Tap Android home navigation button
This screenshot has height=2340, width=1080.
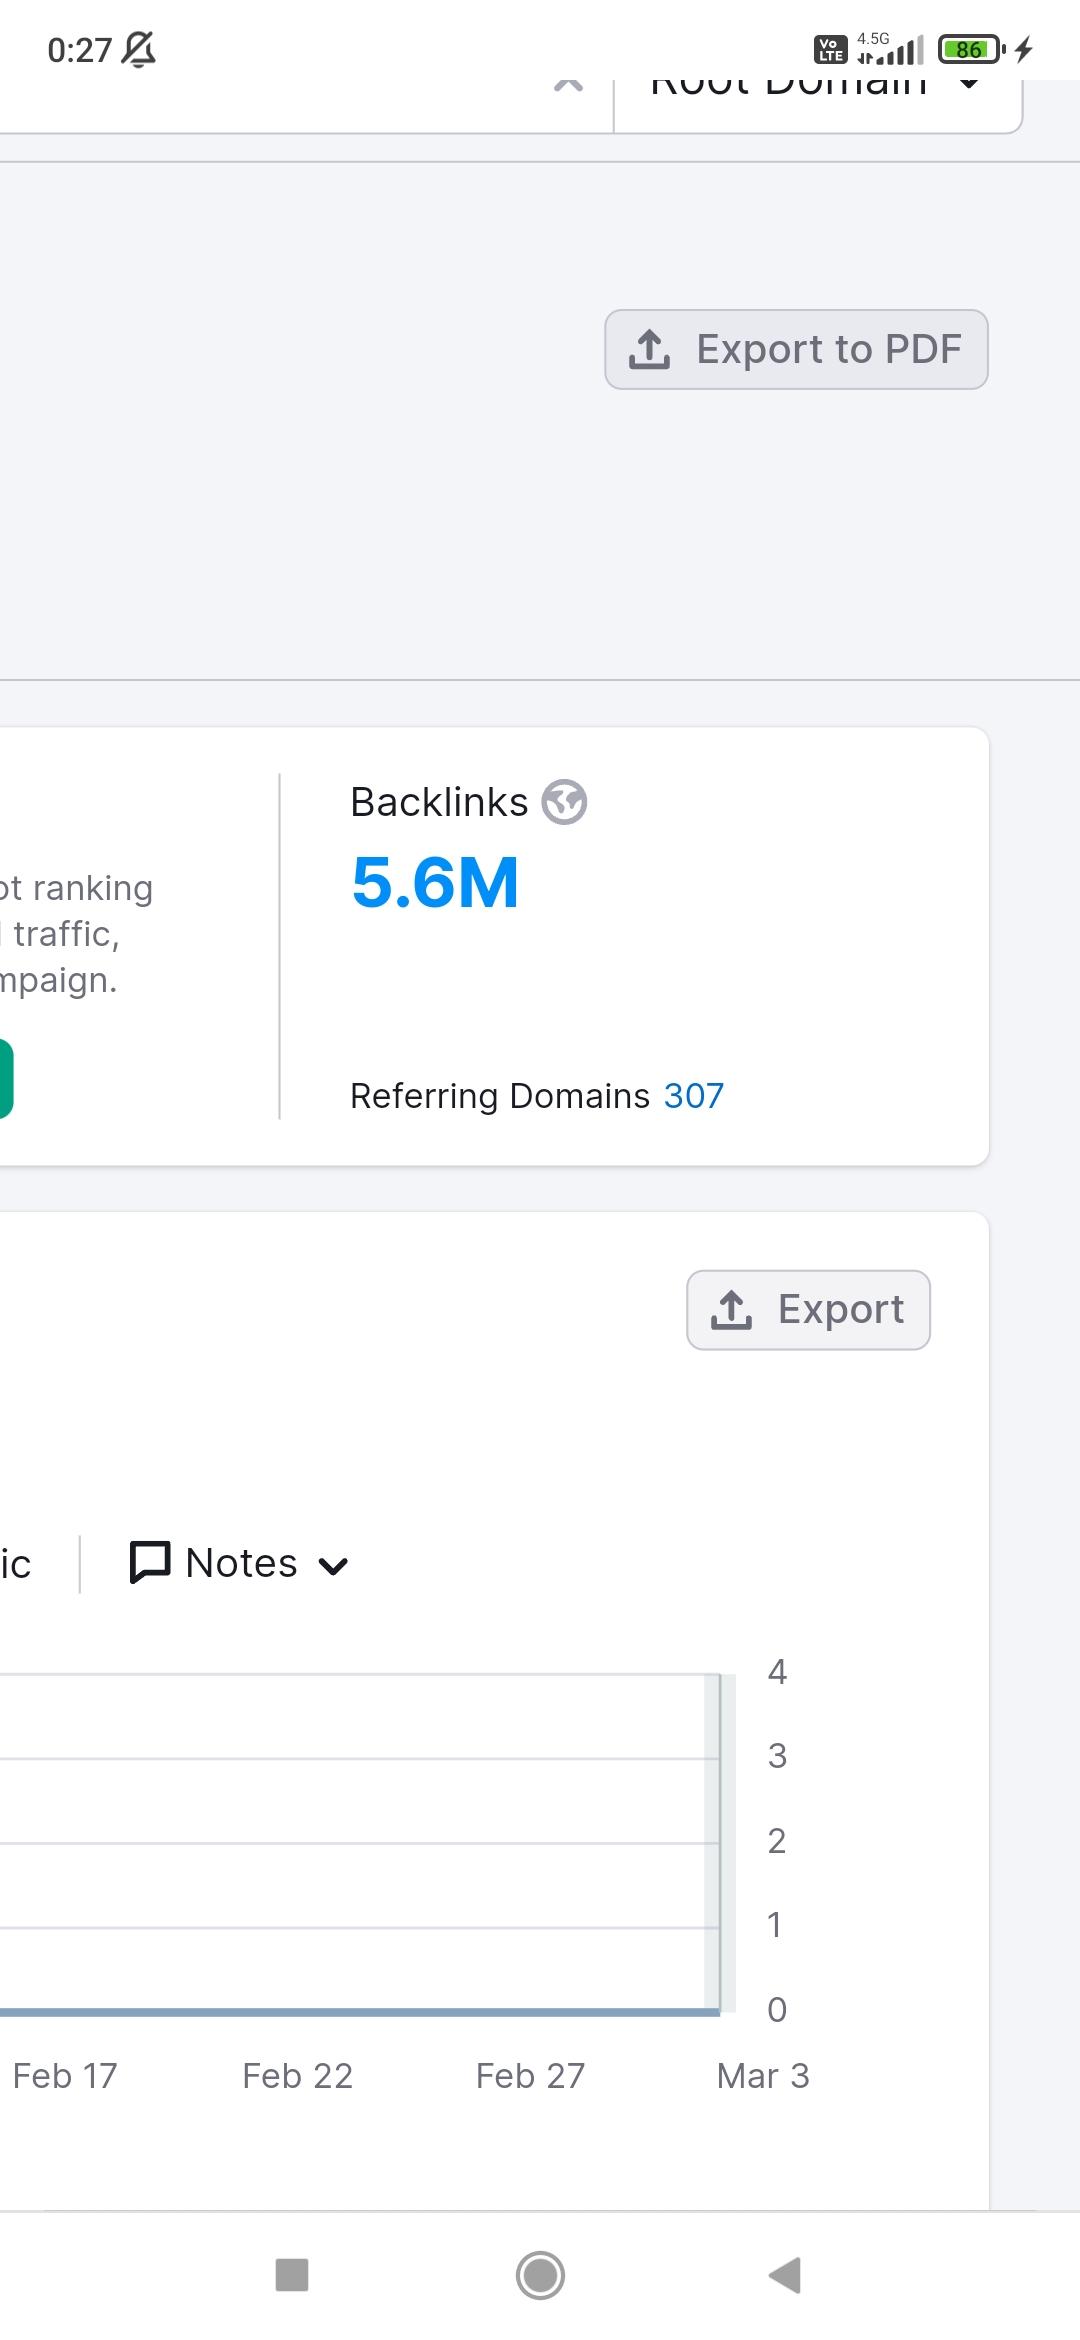click(x=540, y=2275)
